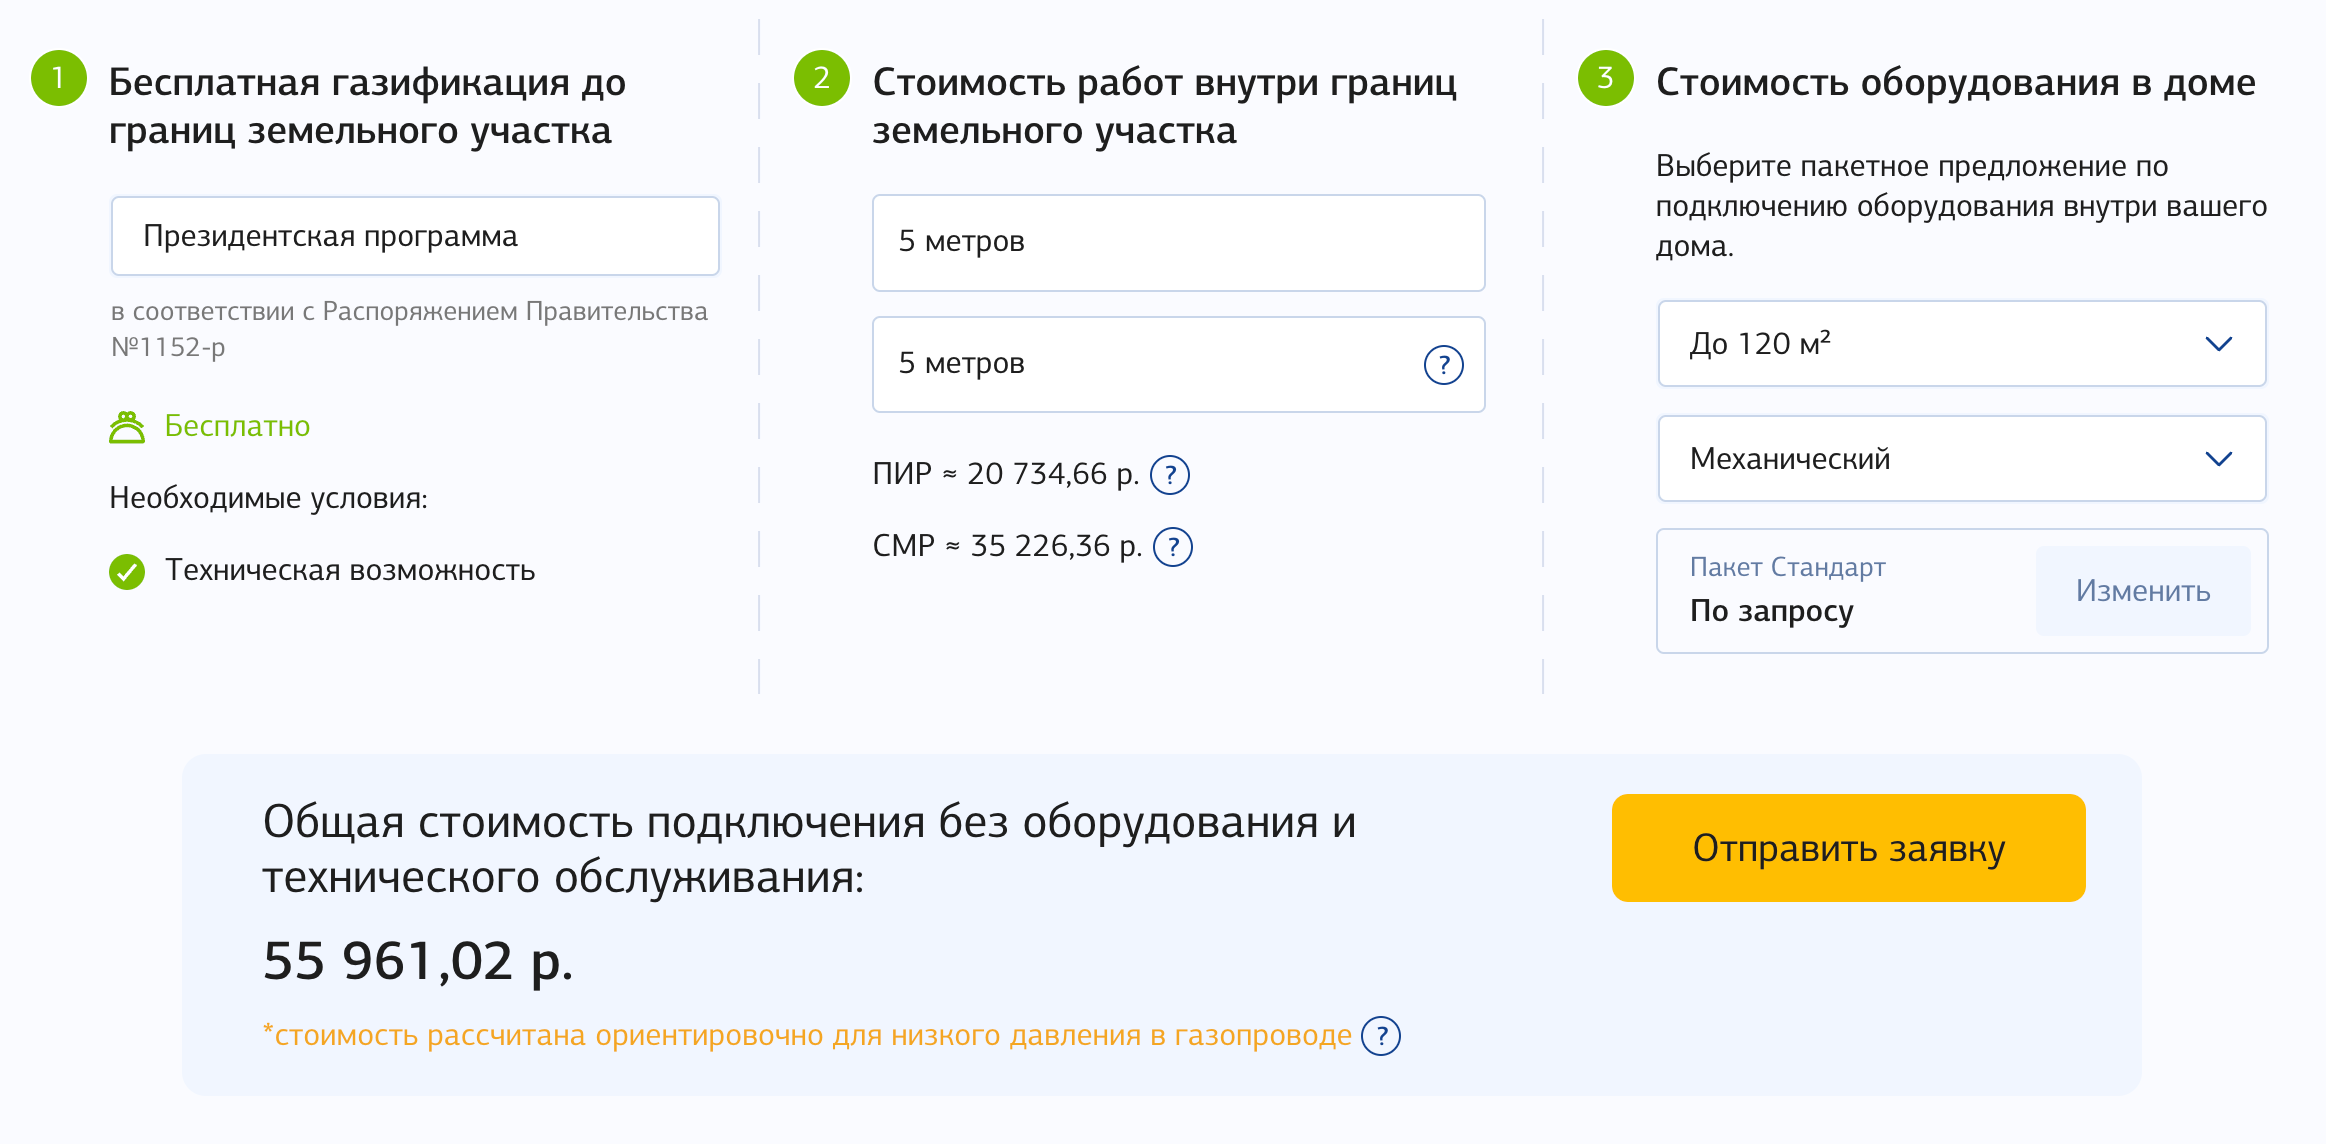The image size is (2326, 1144).
Task: Open help icon next to ПИР cost
Action: [1169, 475]
